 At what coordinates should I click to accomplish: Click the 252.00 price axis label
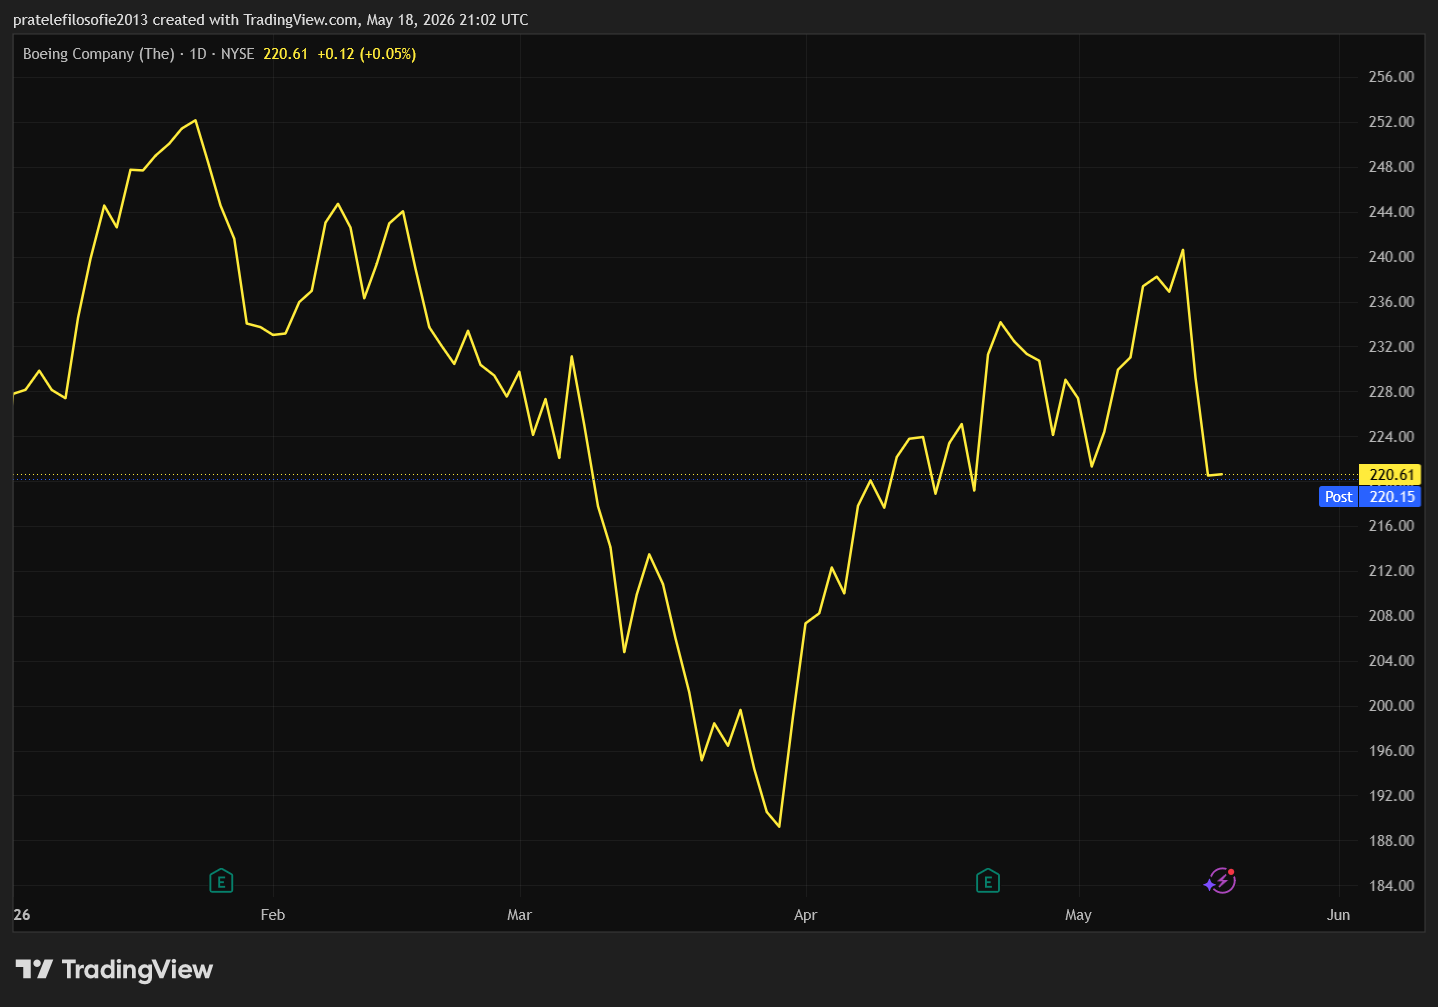coord(1391,122)
